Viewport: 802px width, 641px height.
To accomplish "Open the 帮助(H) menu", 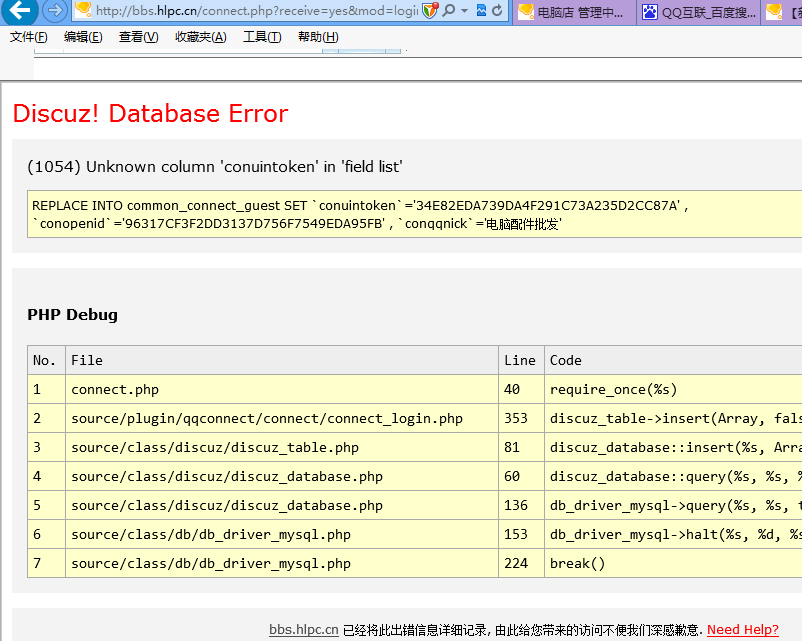I will click(x=318, y=37).
